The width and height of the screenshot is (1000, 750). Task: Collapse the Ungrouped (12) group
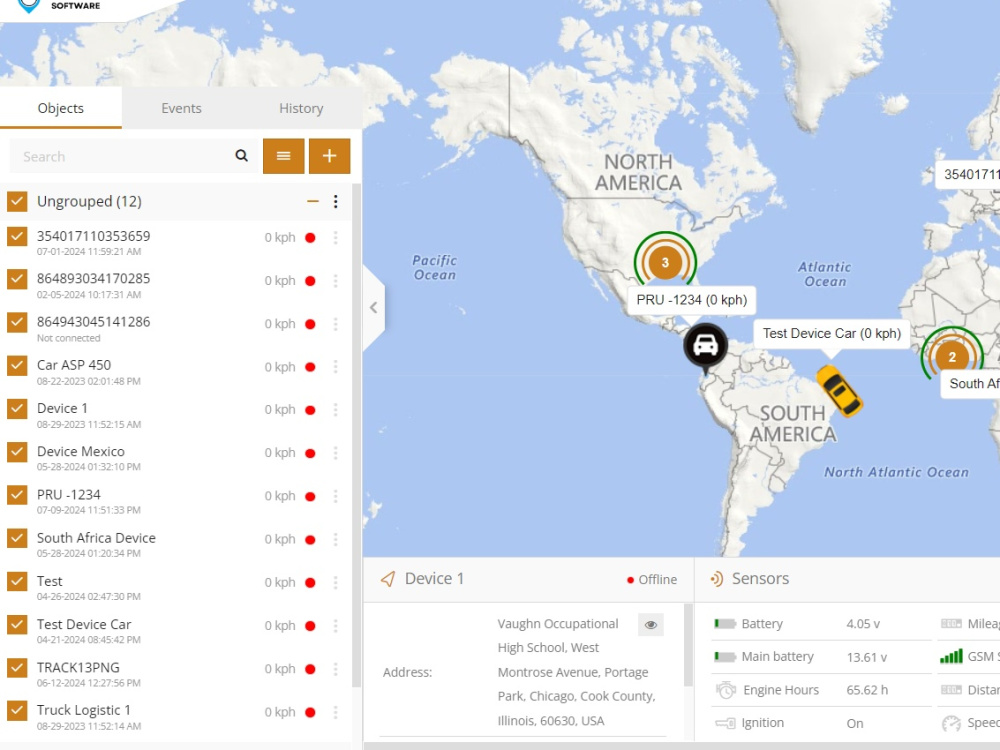point(312,202)
